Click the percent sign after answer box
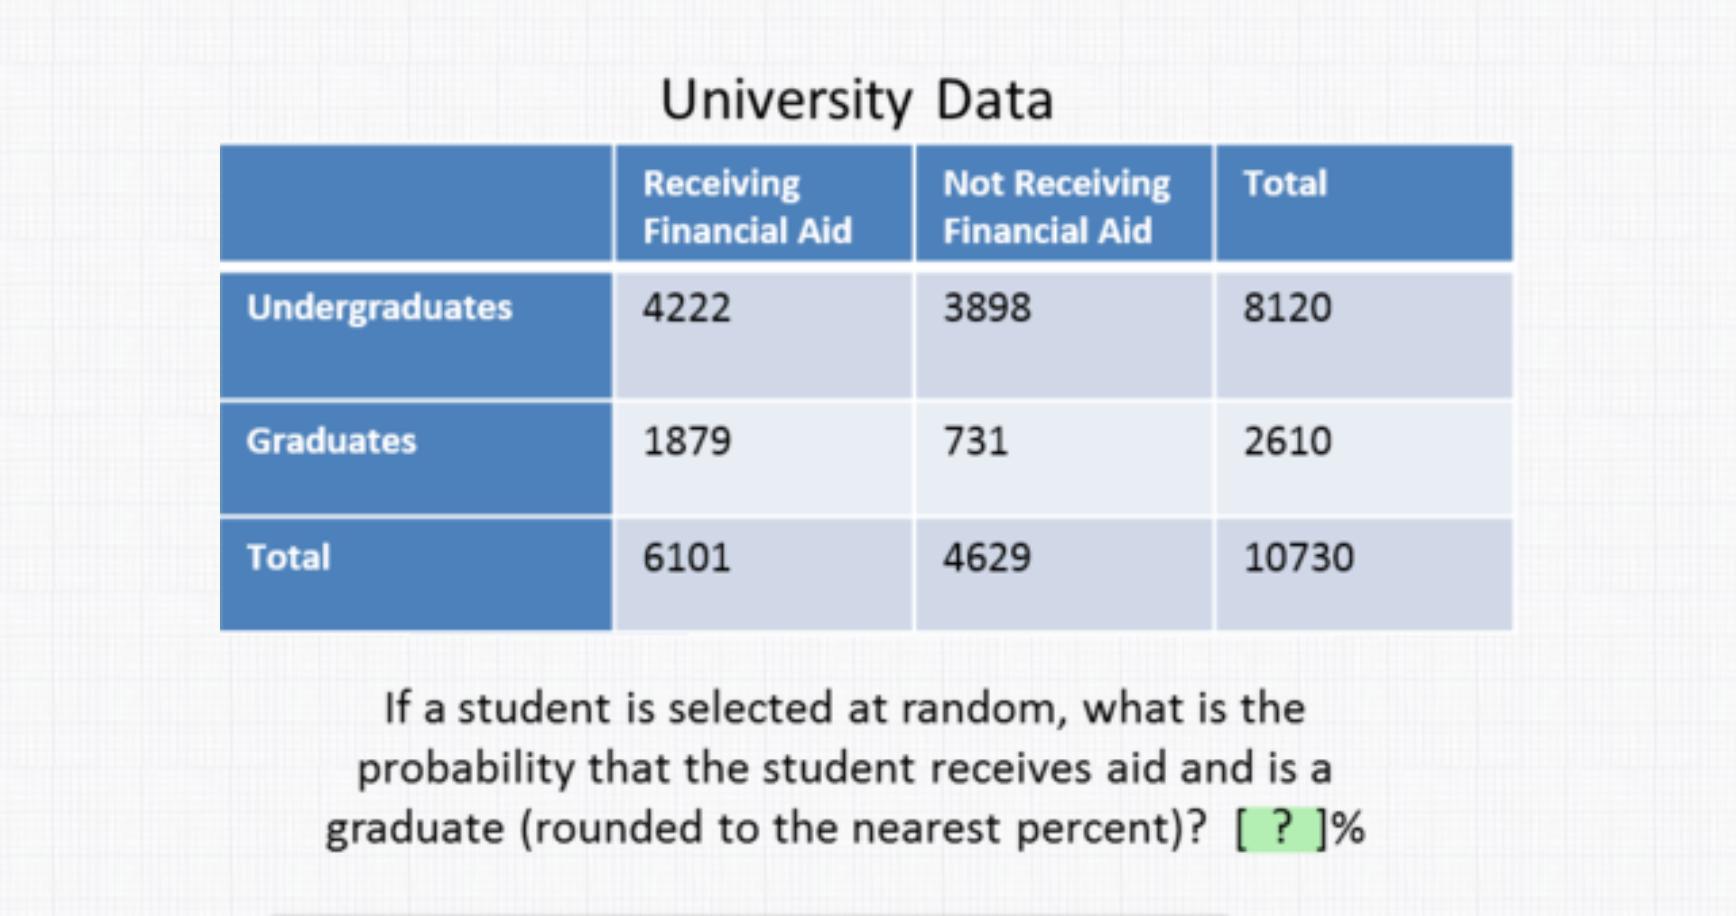Image resolution: width=1736 pixels, height=916 pixels. coord(1348,828)
